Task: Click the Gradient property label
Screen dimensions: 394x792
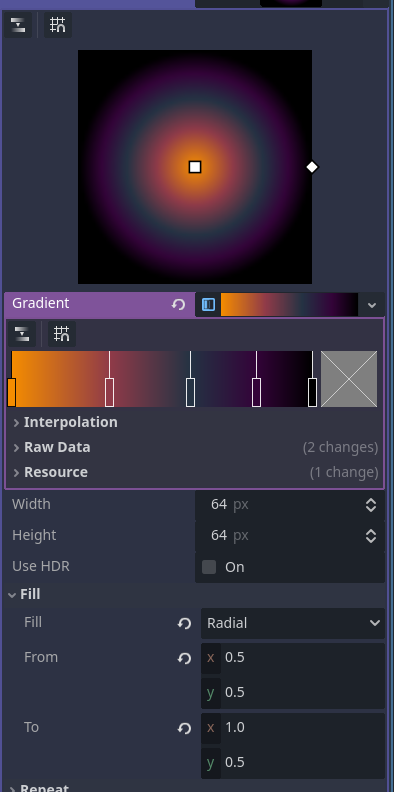Action: pyautogui.click(x=40, y=303)
